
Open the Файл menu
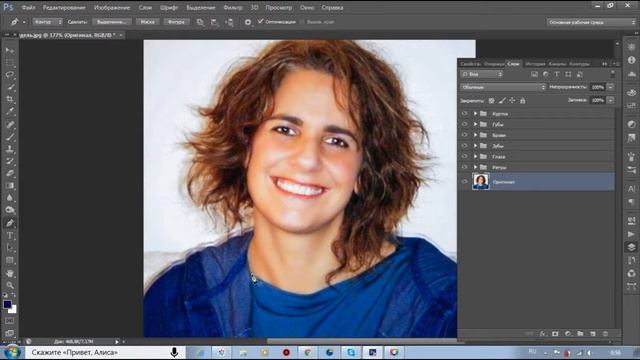coord(28,7)
